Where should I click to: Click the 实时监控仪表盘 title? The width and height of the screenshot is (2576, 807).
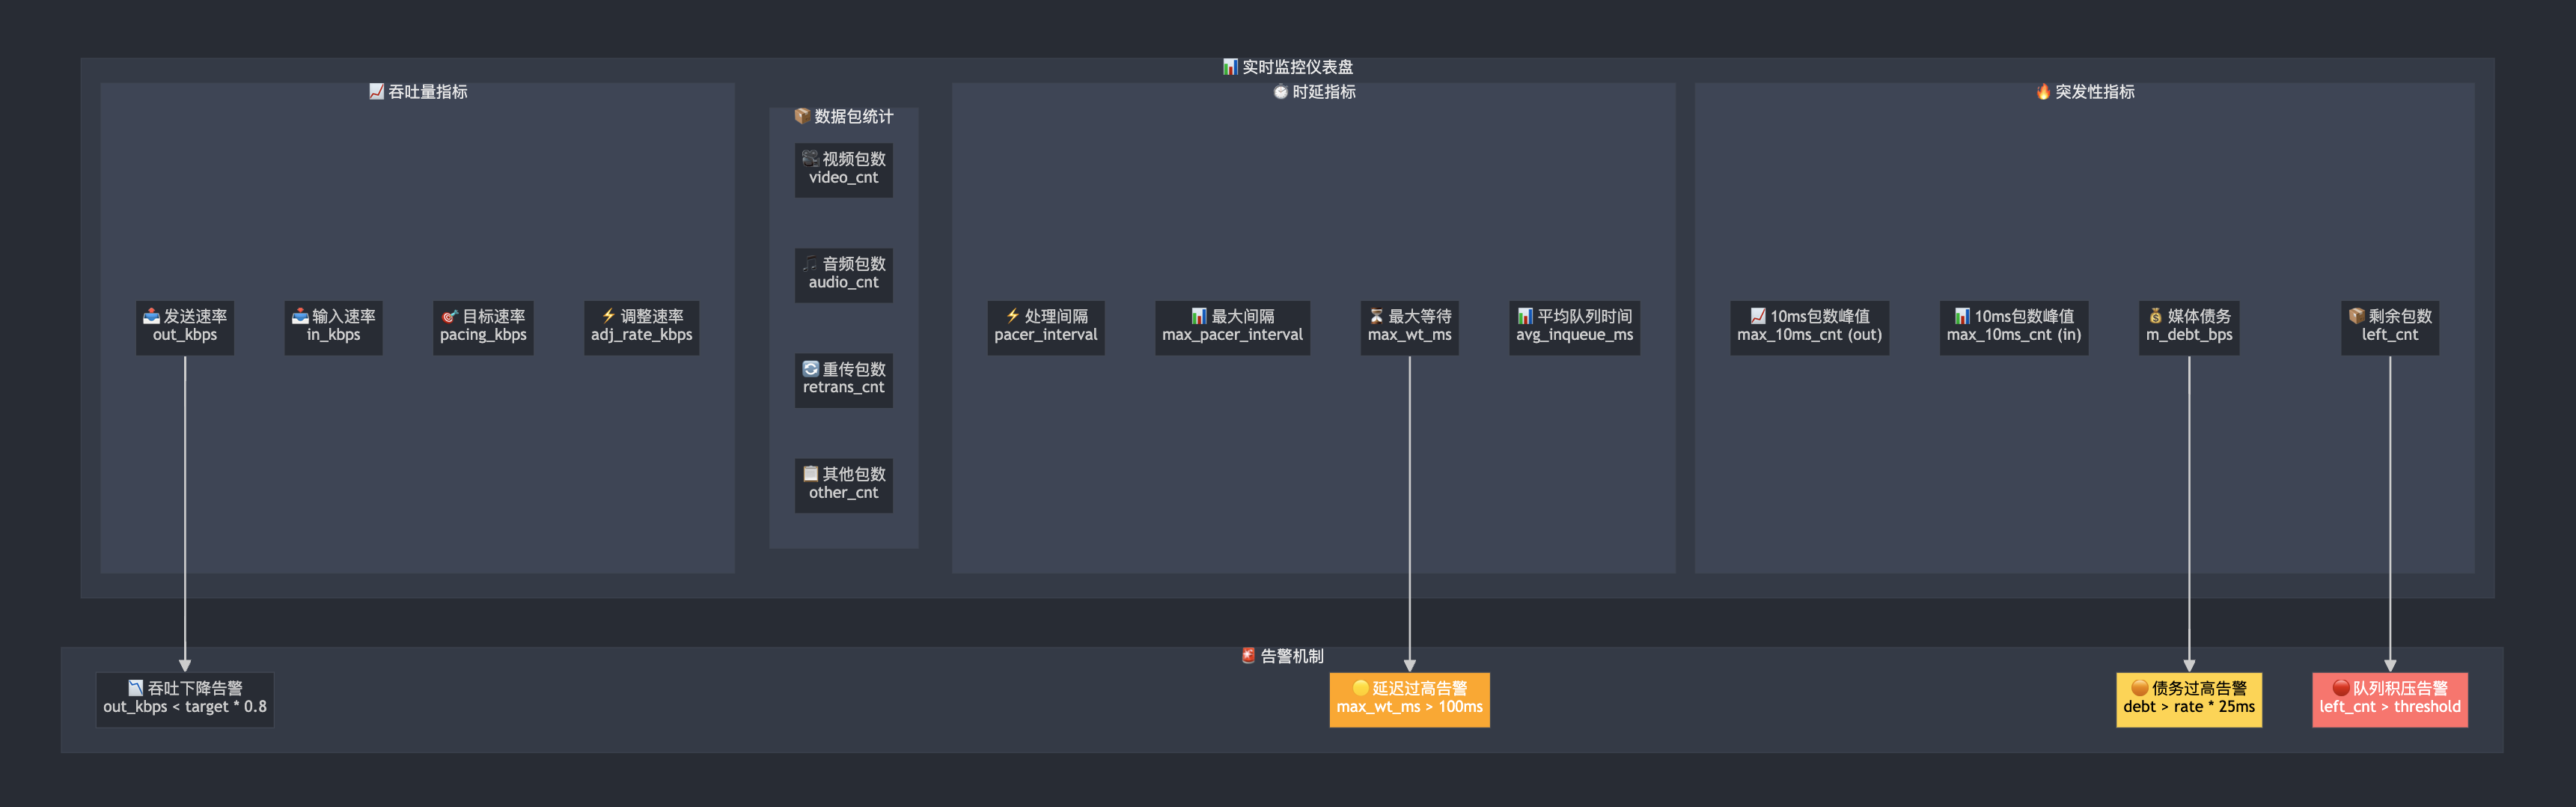click(x=1297, y=67)
